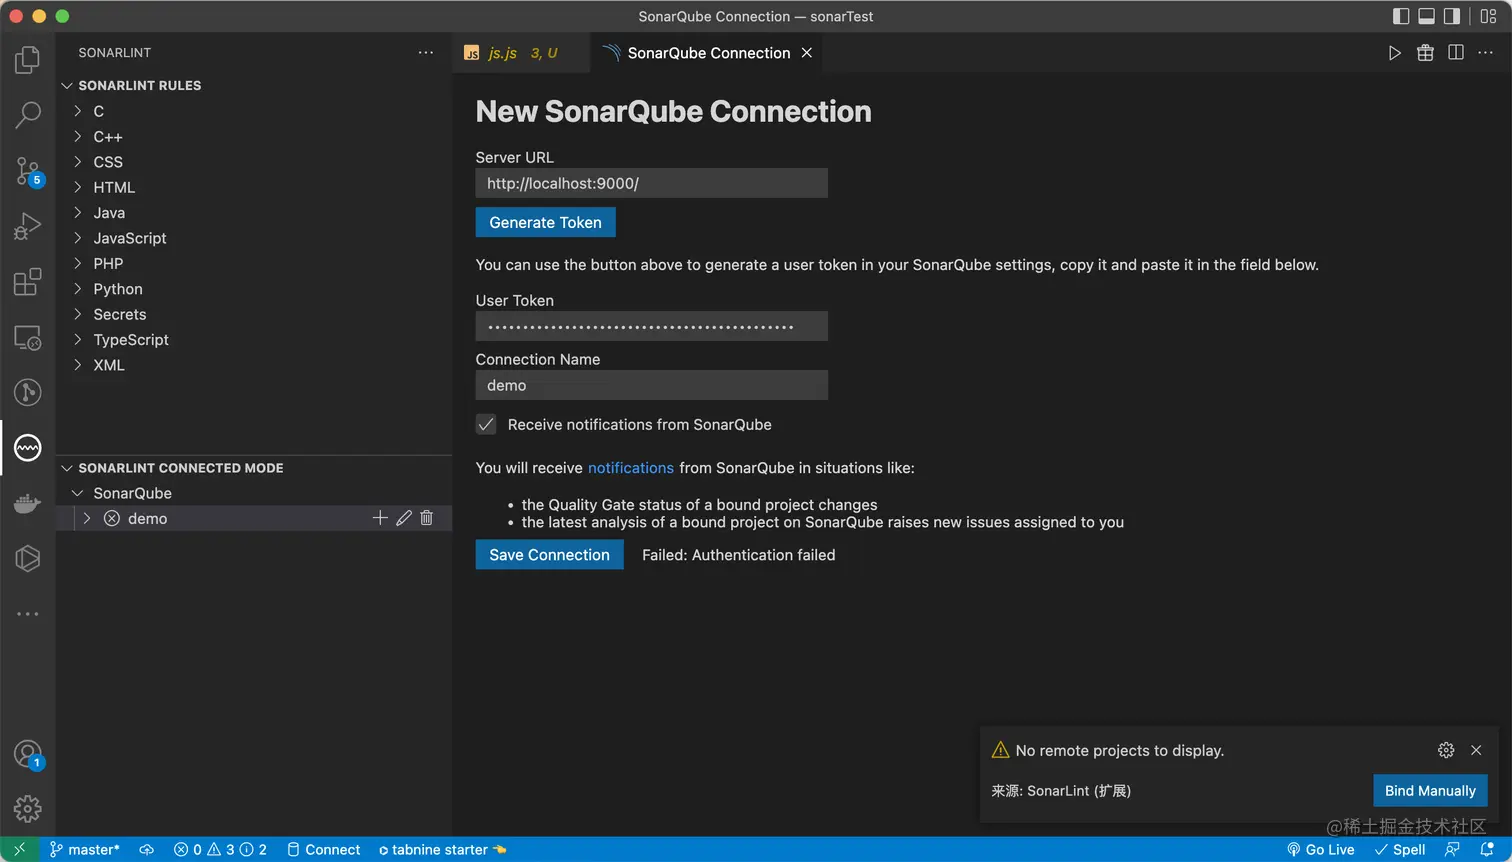Click the Bind Manually button
Screen dimensions: 1512x862
click(x=1430, y=790)
